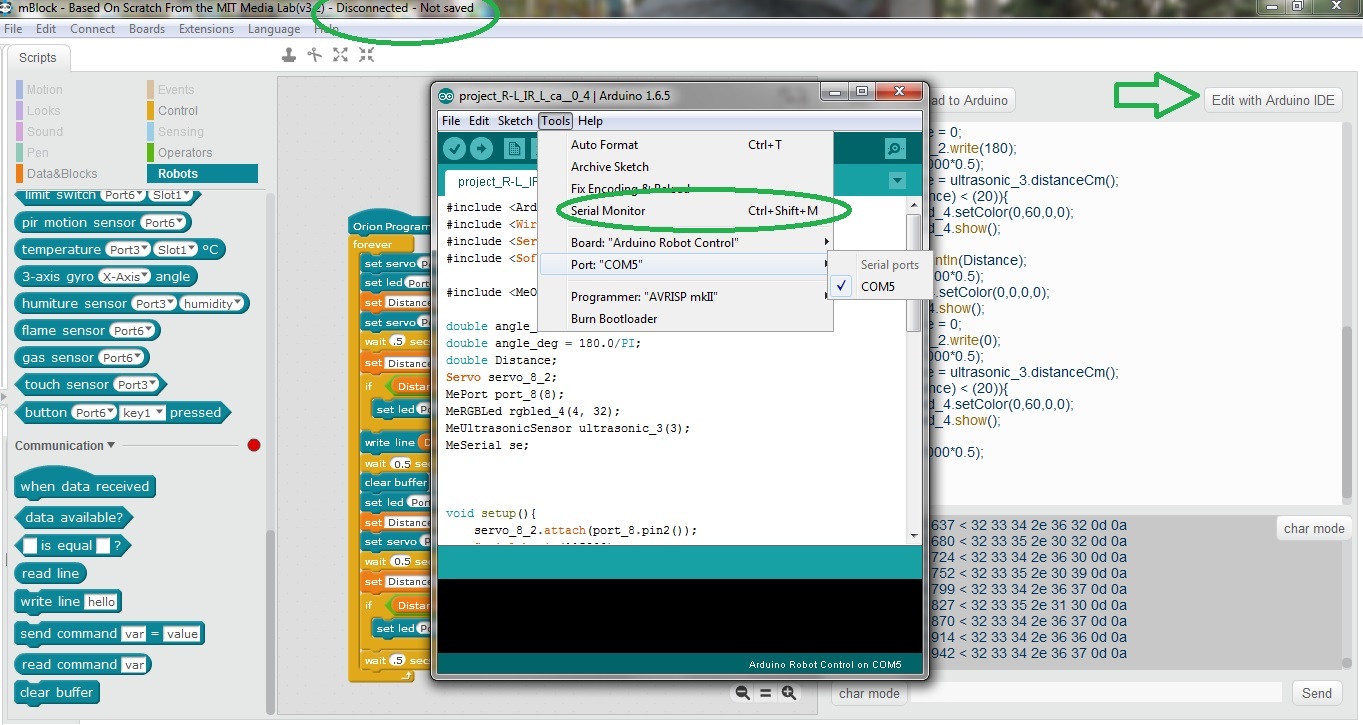This screenshot has height=725, width=1363.
Task: Select the Operators block category
Action: click(185, 153)
